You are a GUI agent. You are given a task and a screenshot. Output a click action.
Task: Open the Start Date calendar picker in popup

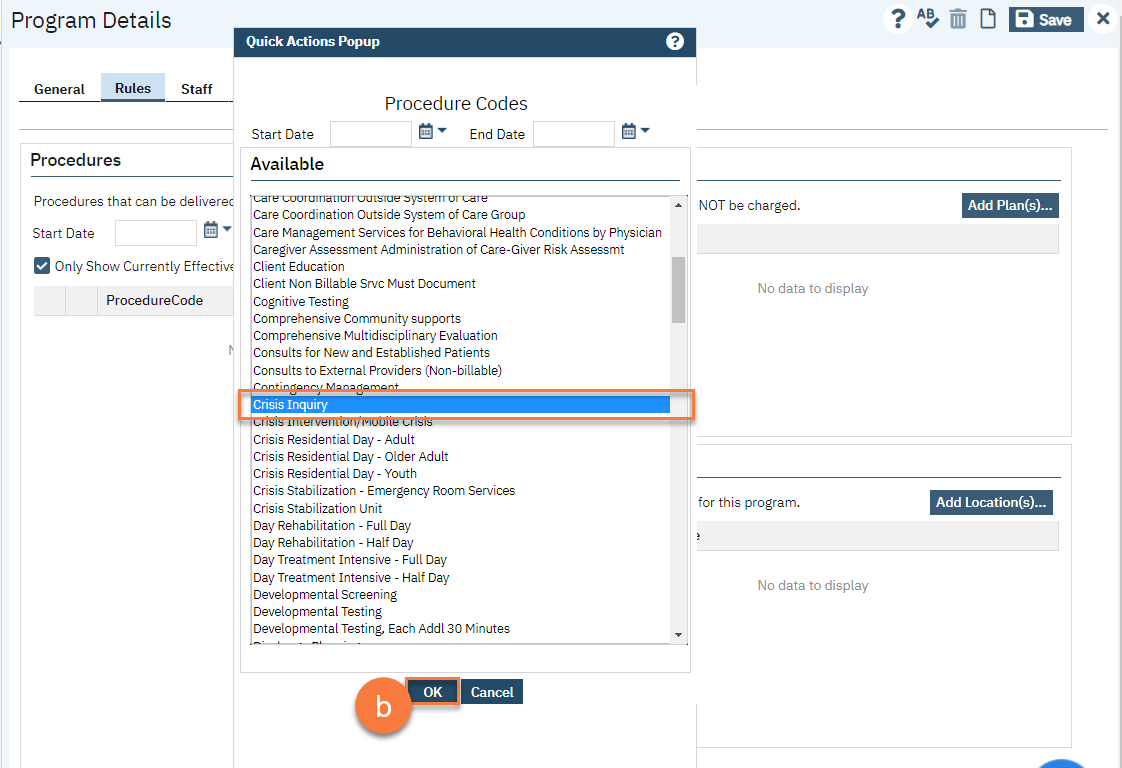[x=426, y=131]
